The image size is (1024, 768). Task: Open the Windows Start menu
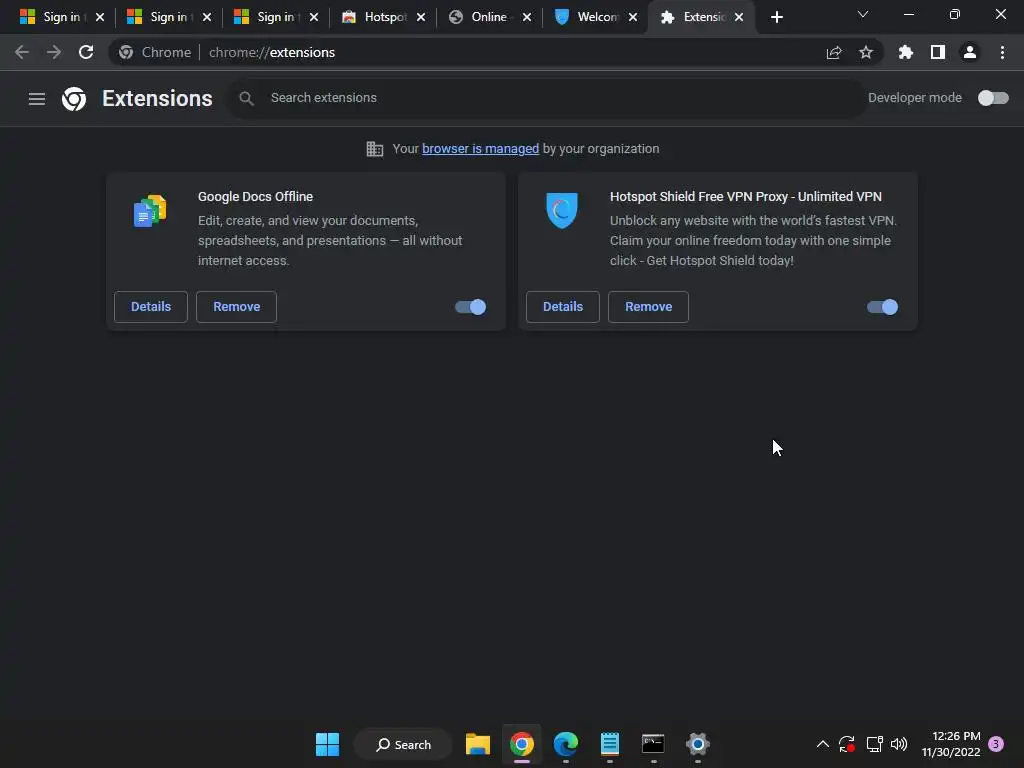327,744
